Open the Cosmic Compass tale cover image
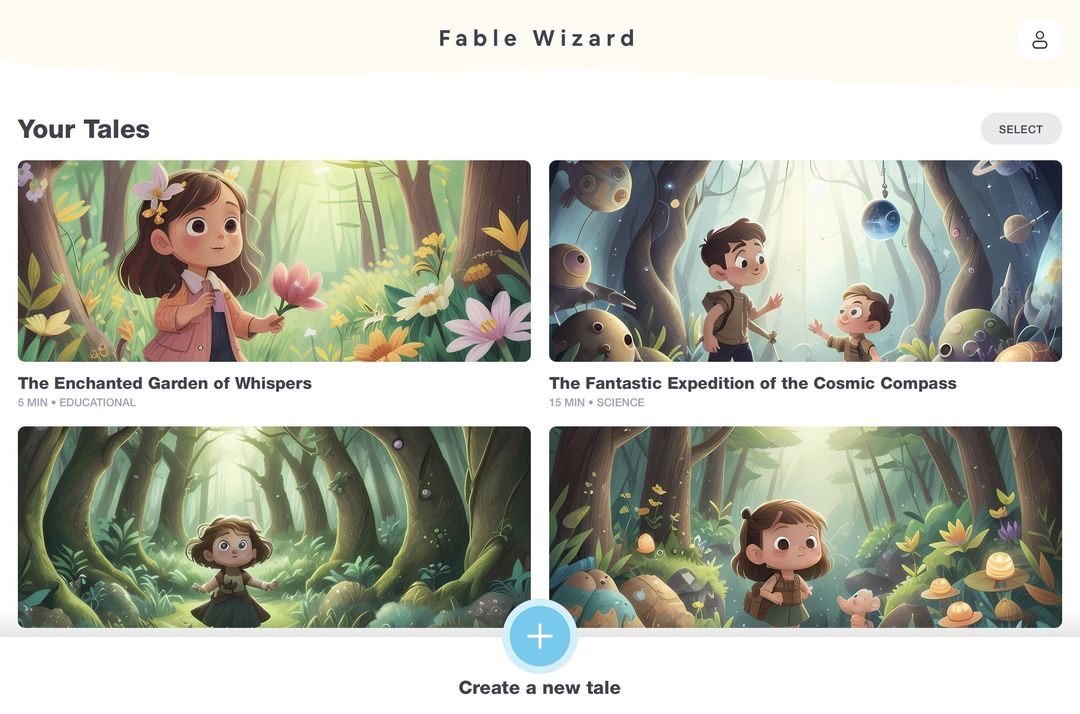The height and width of the screenshot is (714, 1080). click(x=805, y=261)
